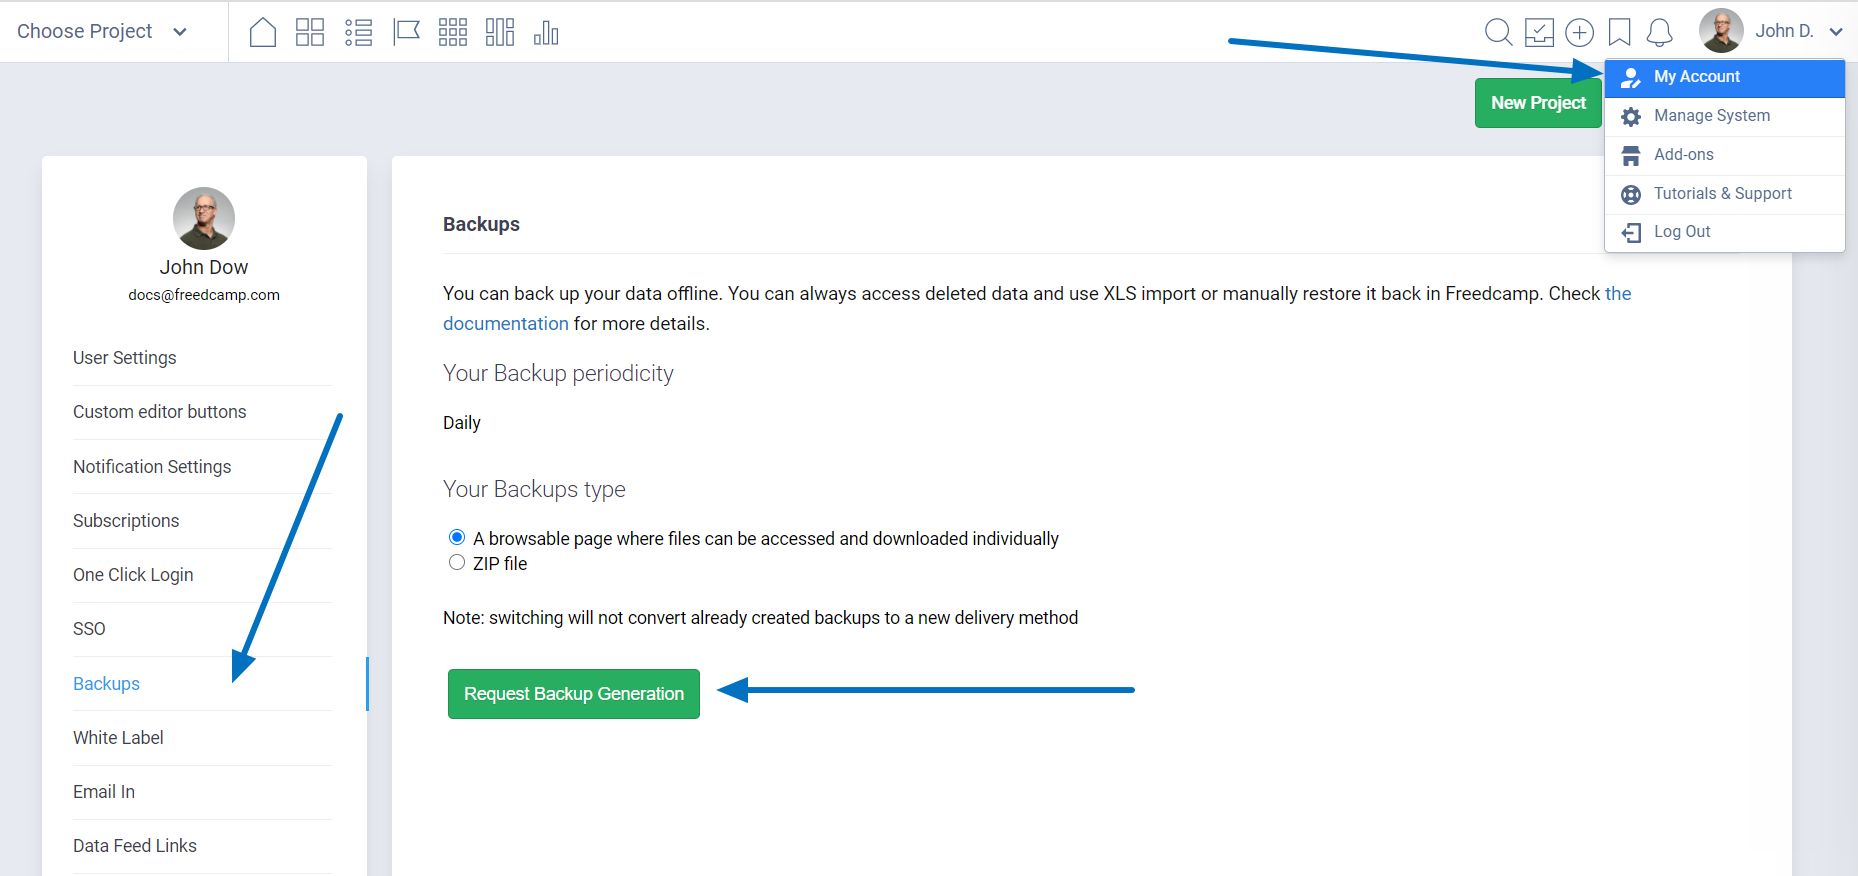Open the task list view icon
The height and width of the screenshot is (876, 1858).
tap(358, 32)
